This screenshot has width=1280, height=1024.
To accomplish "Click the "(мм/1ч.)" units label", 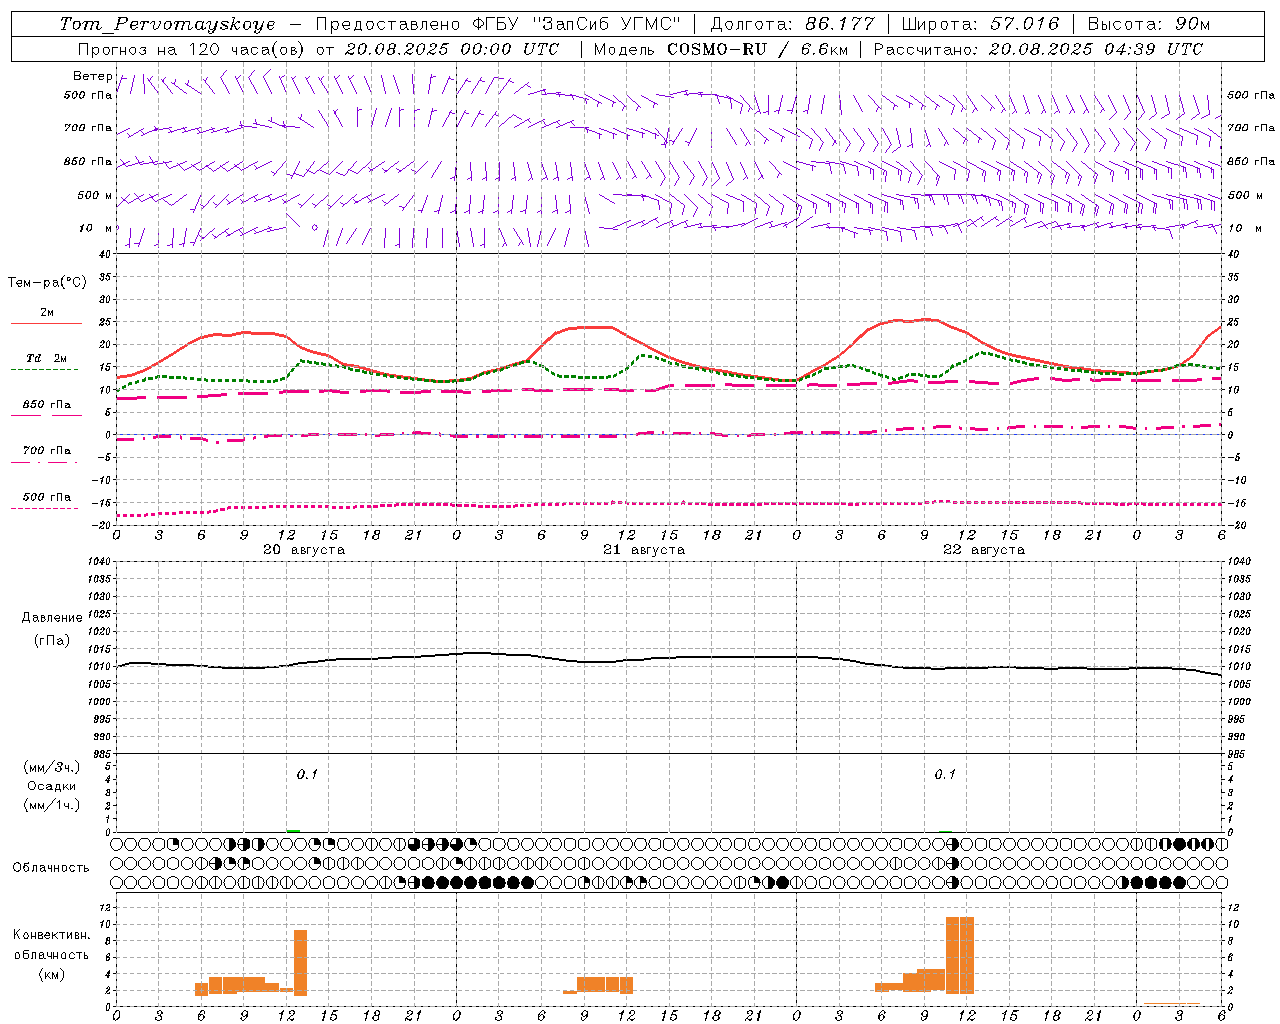I will coord(52,805).
